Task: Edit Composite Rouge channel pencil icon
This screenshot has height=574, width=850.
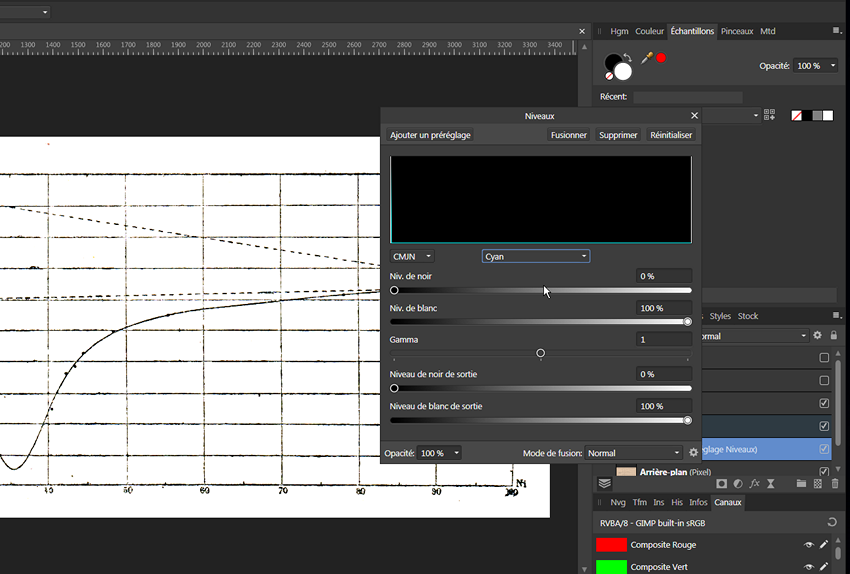Action: coord(824,544)
